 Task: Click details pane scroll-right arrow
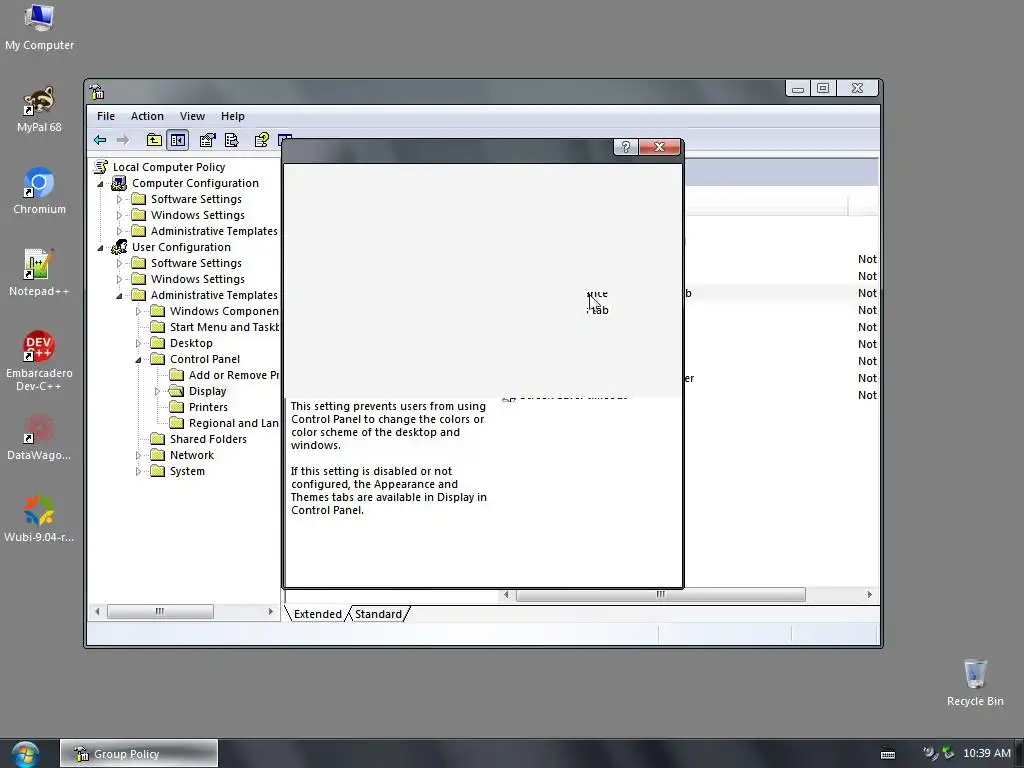click(869, 594)
